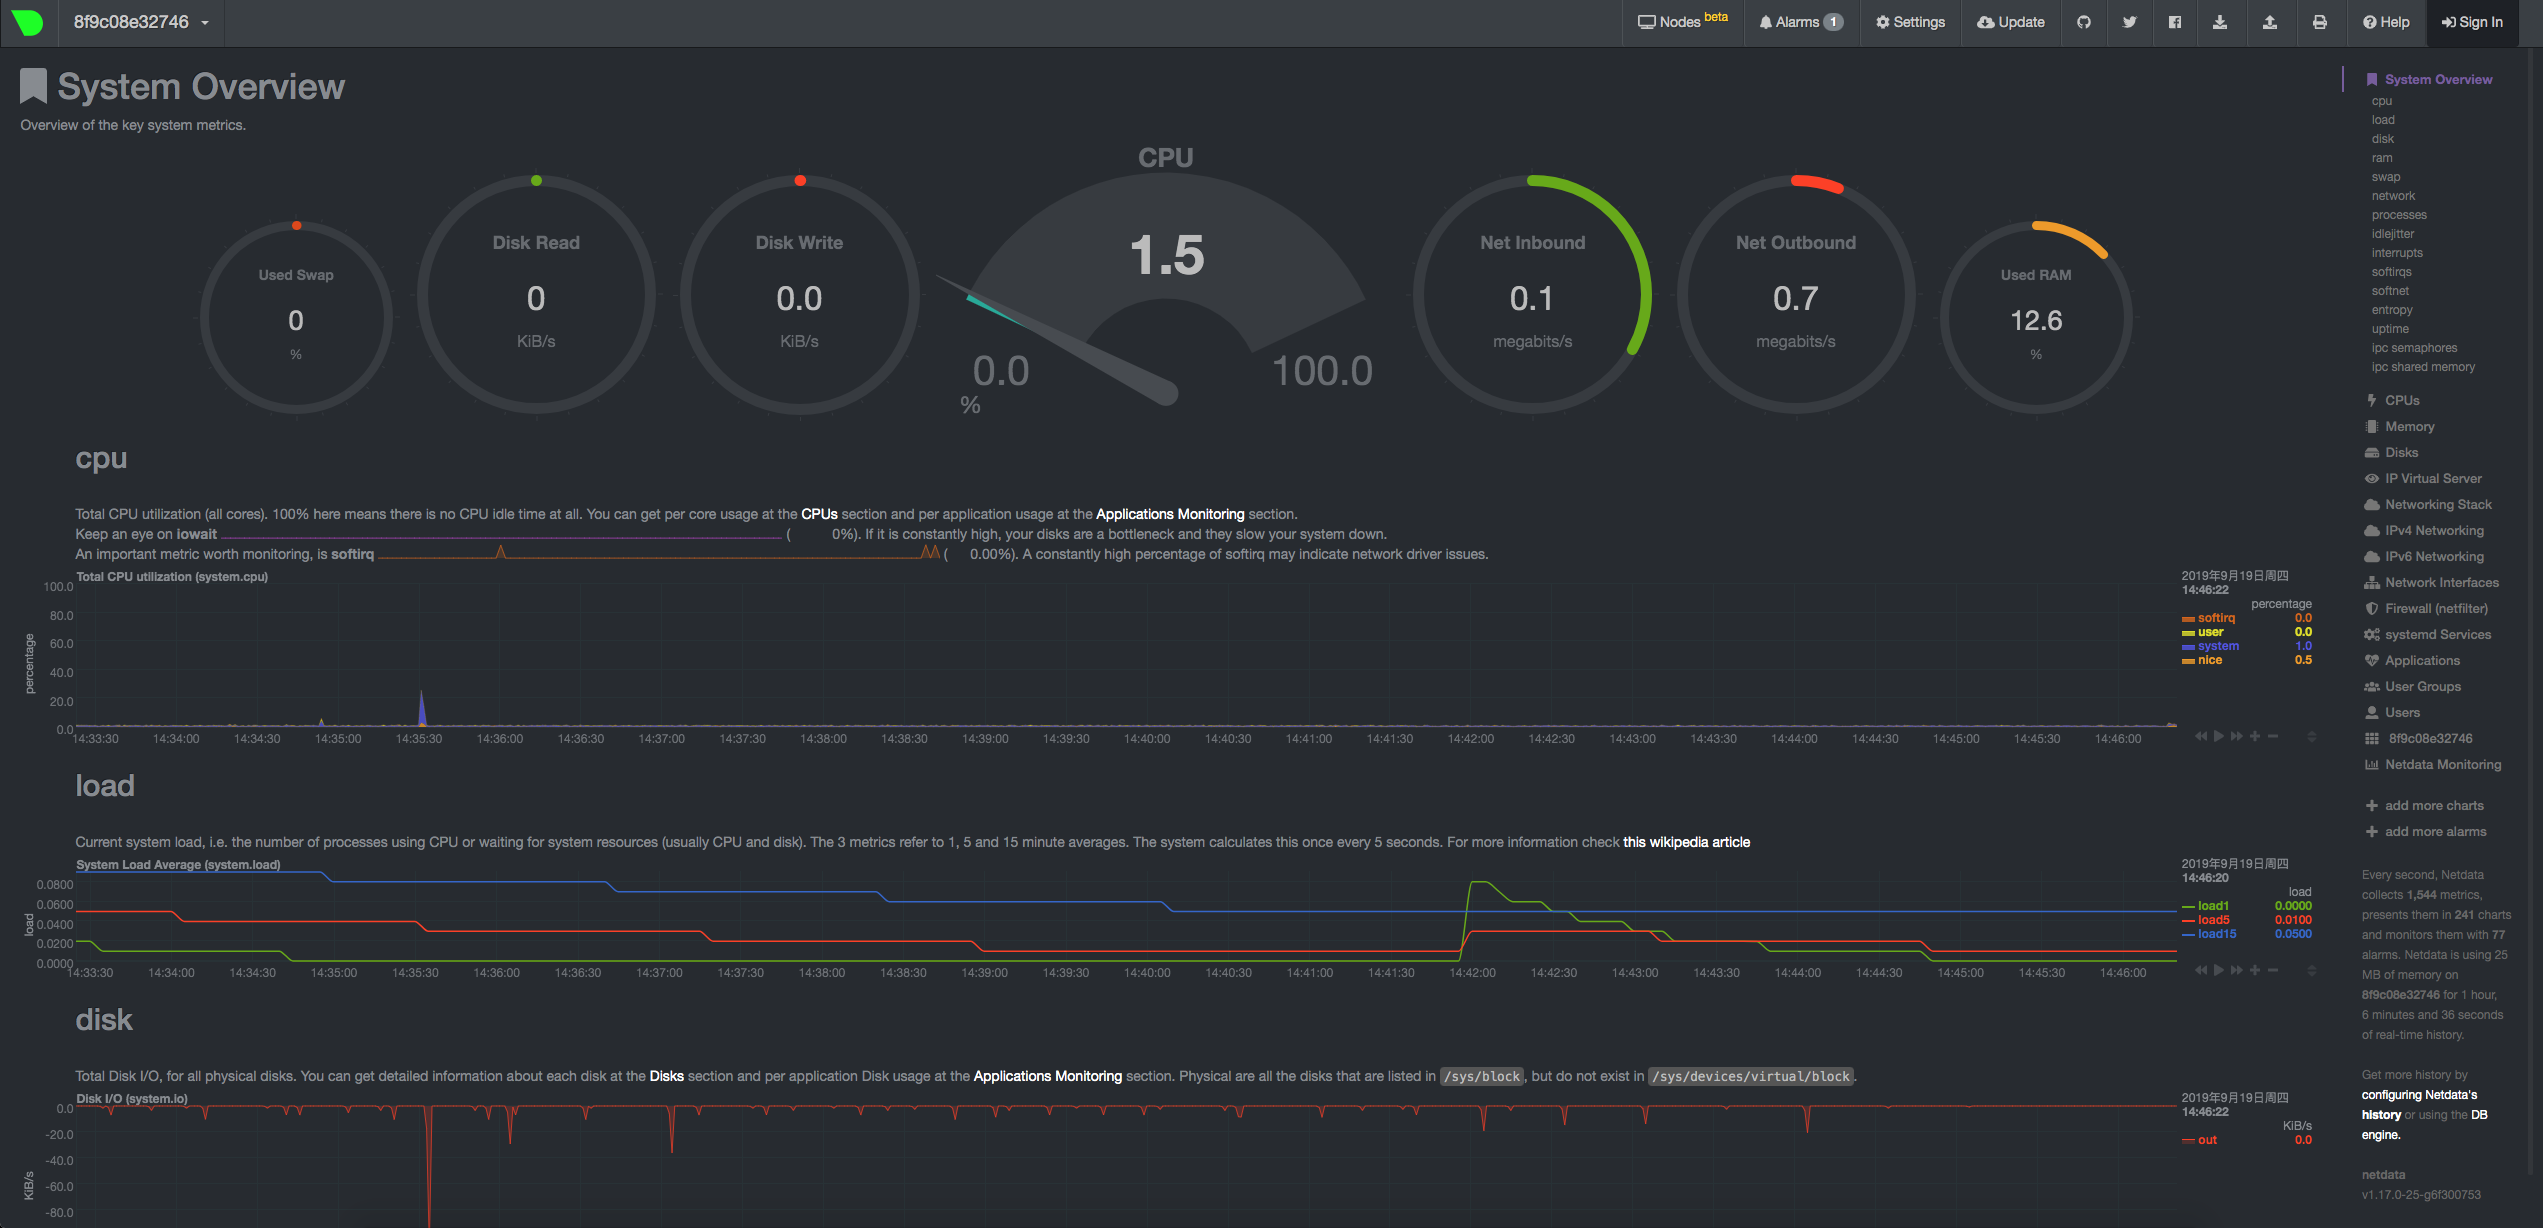Open the GitHub icon link
The image size is (2543, 1228).
tap(2084, 22)
